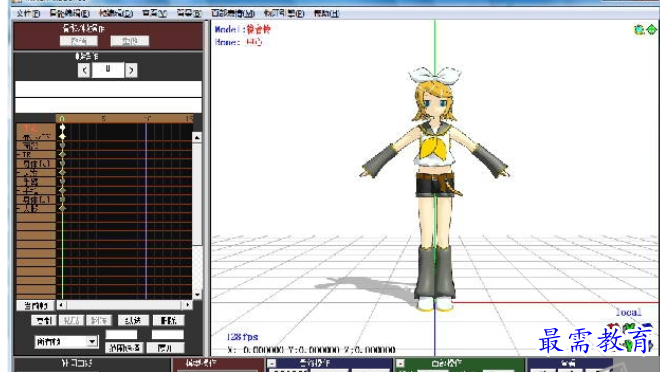Click the frame number input field
The width and height of the screenshot is (660, 372).
point(108,70)
